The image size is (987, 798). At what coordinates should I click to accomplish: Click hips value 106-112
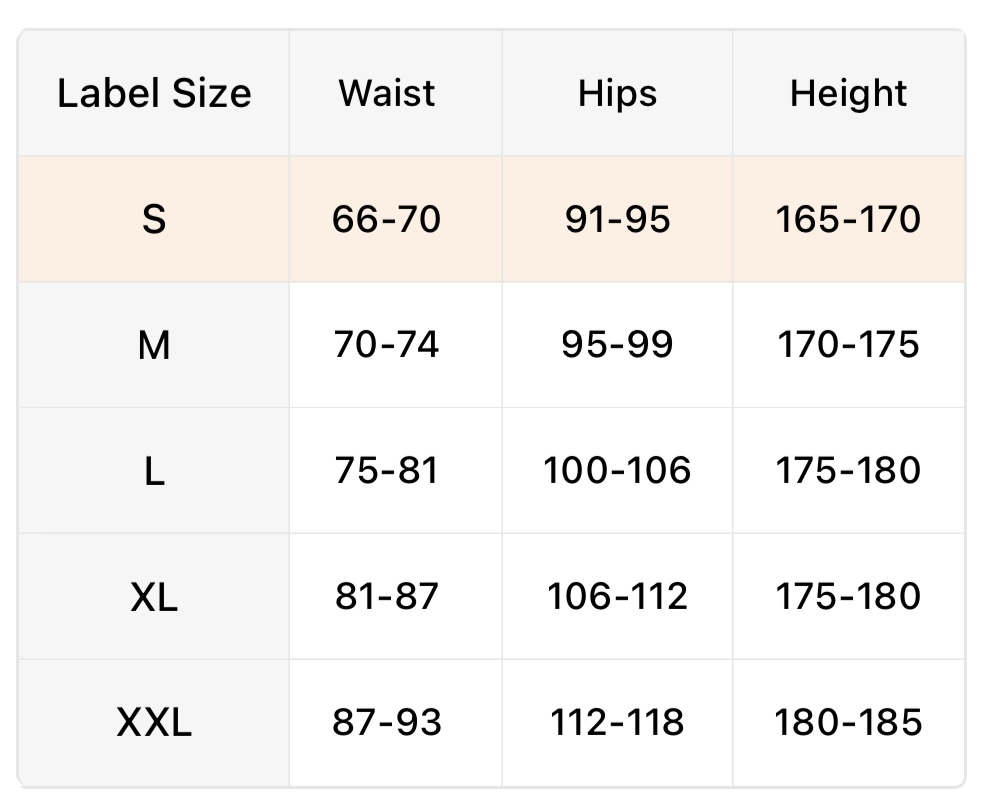pyautogui.click(x=617, y=597)
